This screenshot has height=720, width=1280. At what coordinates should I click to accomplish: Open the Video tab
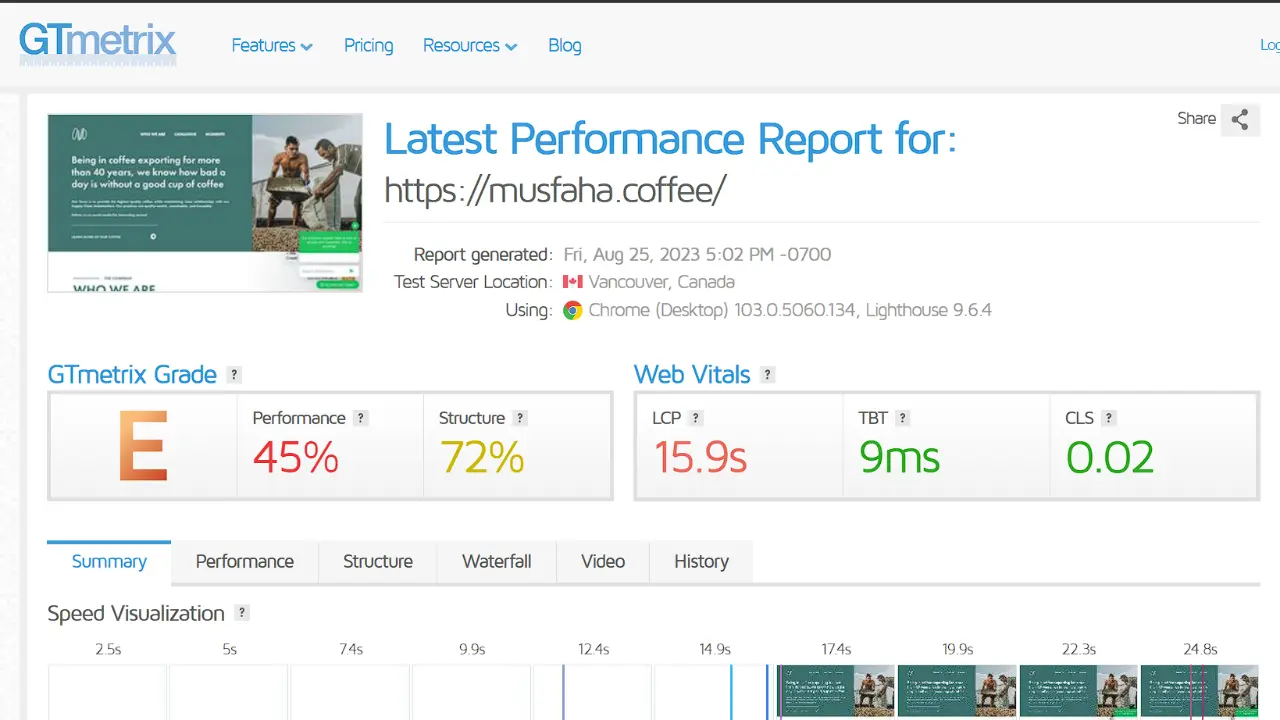point(603,562)
